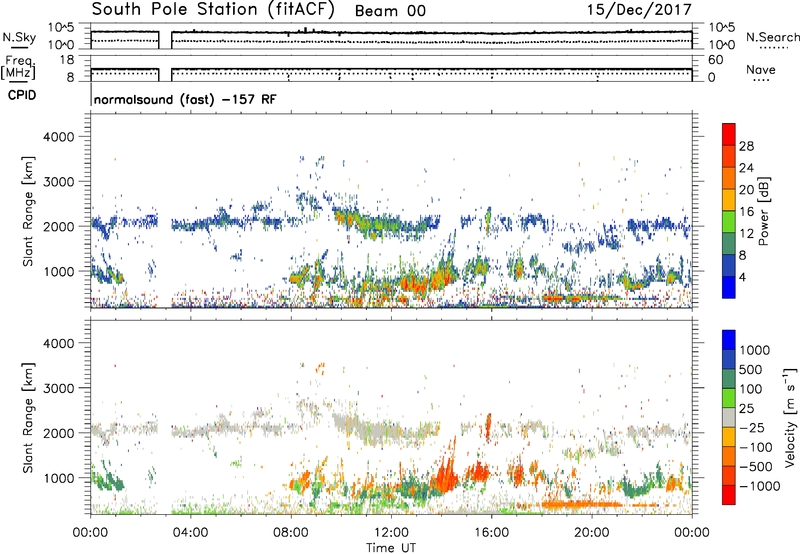The image size is (800, 554).
Task: Pick the light green Velocity colorbar segment
Action: click(x=729, y=398)
